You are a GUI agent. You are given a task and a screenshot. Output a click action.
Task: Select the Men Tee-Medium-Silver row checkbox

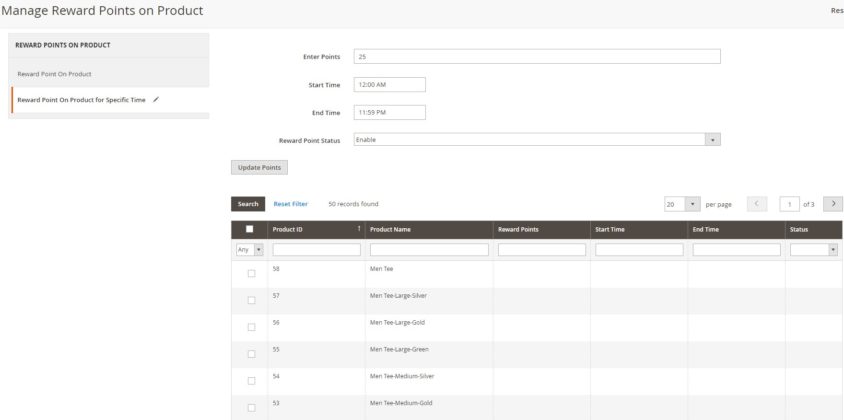[x=251, y=381]
